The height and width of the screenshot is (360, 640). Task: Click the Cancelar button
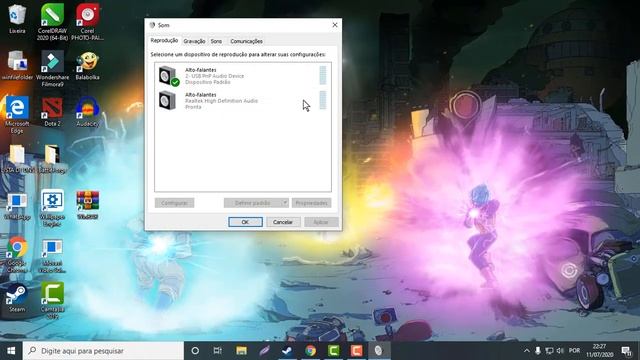point(283,222)
